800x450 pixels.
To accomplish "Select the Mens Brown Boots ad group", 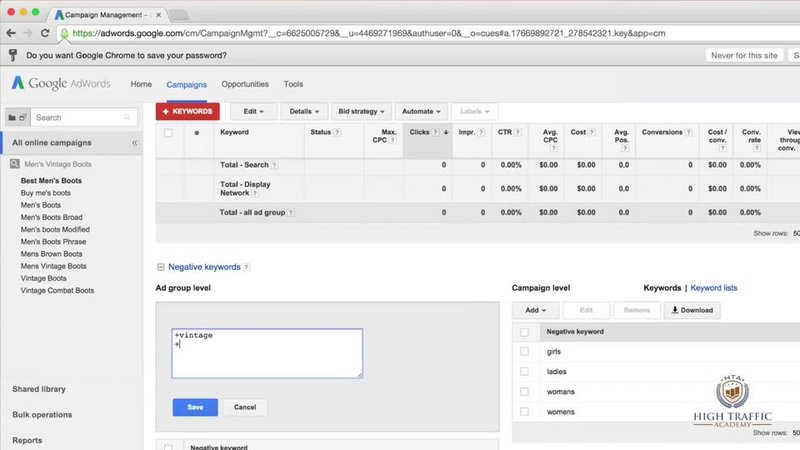I will 51,254.
